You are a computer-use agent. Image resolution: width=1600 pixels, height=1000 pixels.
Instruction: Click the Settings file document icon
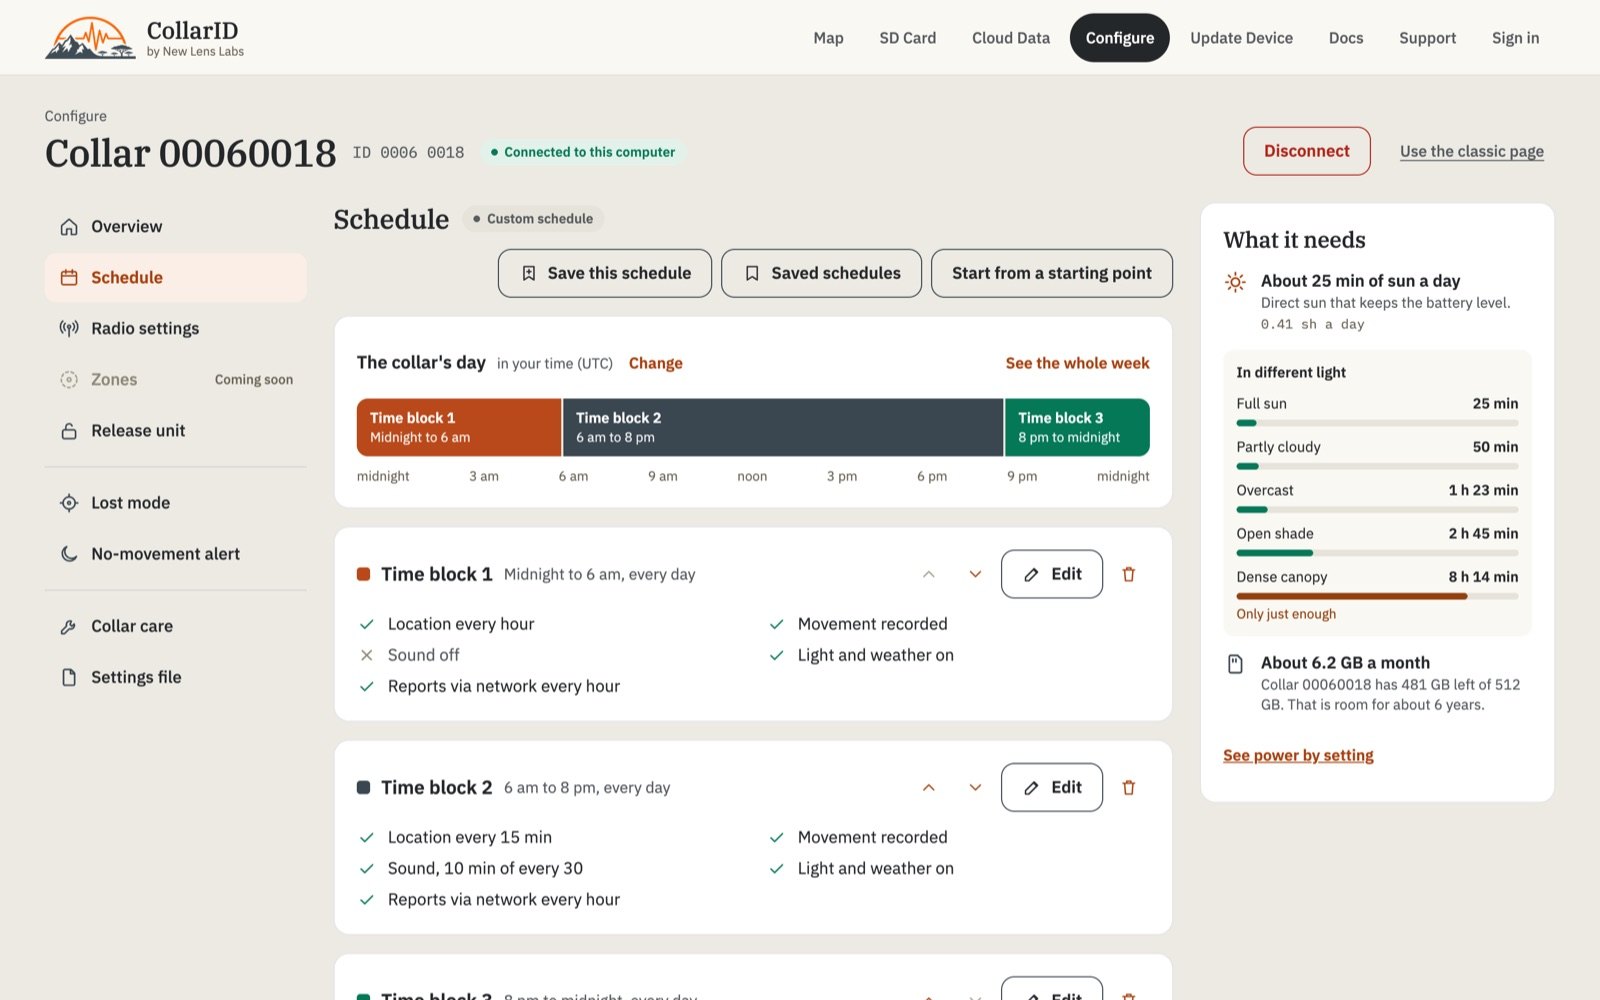click(69, 678)
